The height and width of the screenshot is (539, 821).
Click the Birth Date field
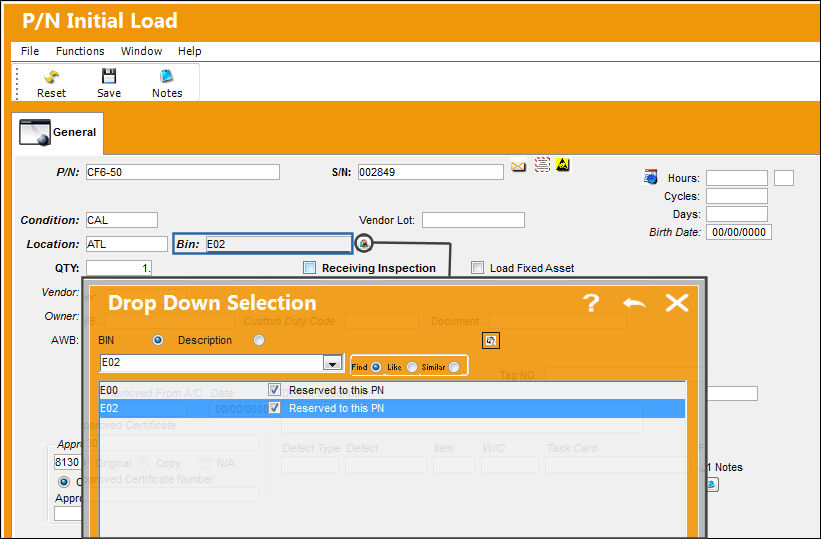click(739, 232)
